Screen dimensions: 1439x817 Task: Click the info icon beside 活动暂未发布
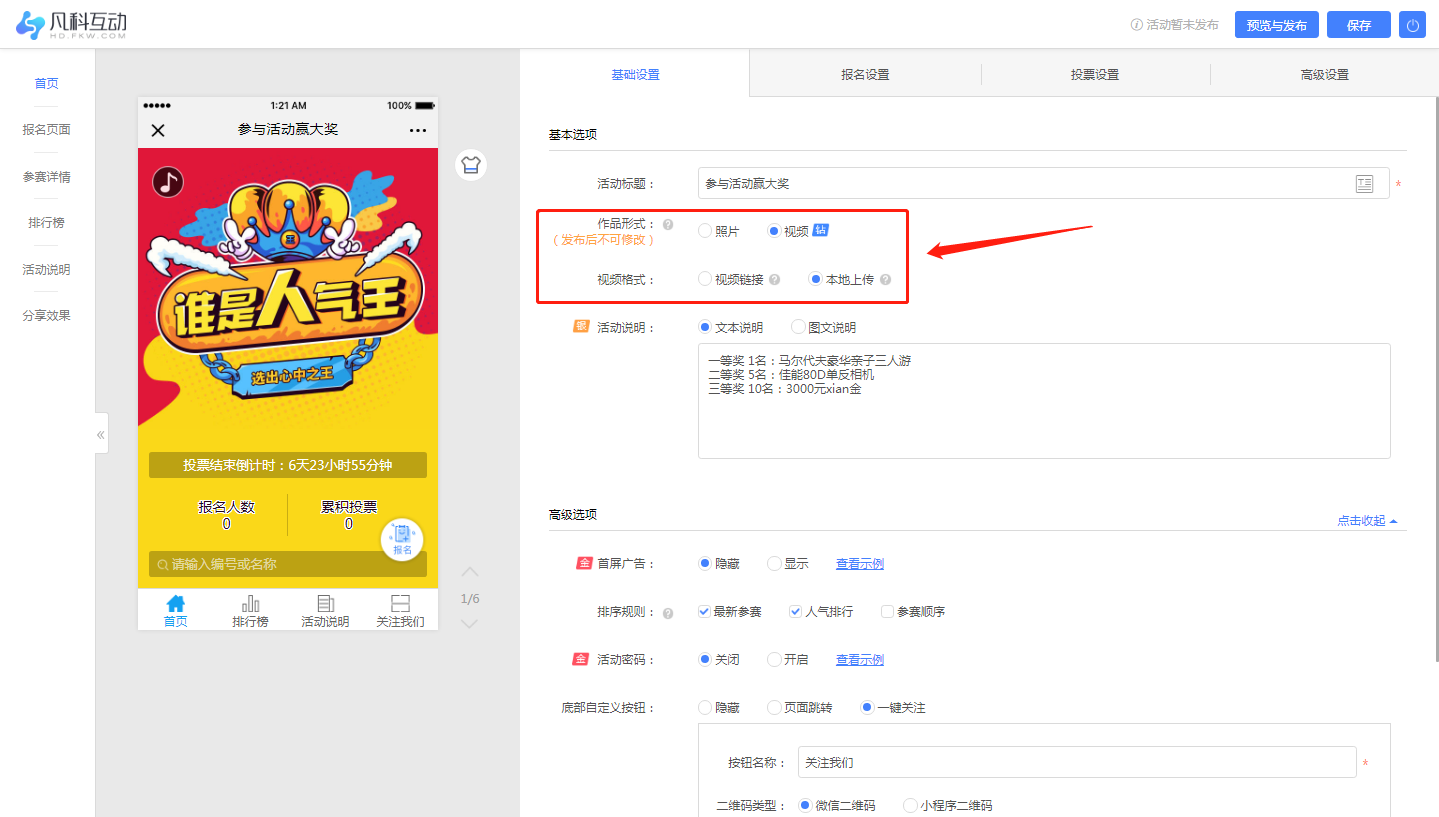coord(1136,25)
